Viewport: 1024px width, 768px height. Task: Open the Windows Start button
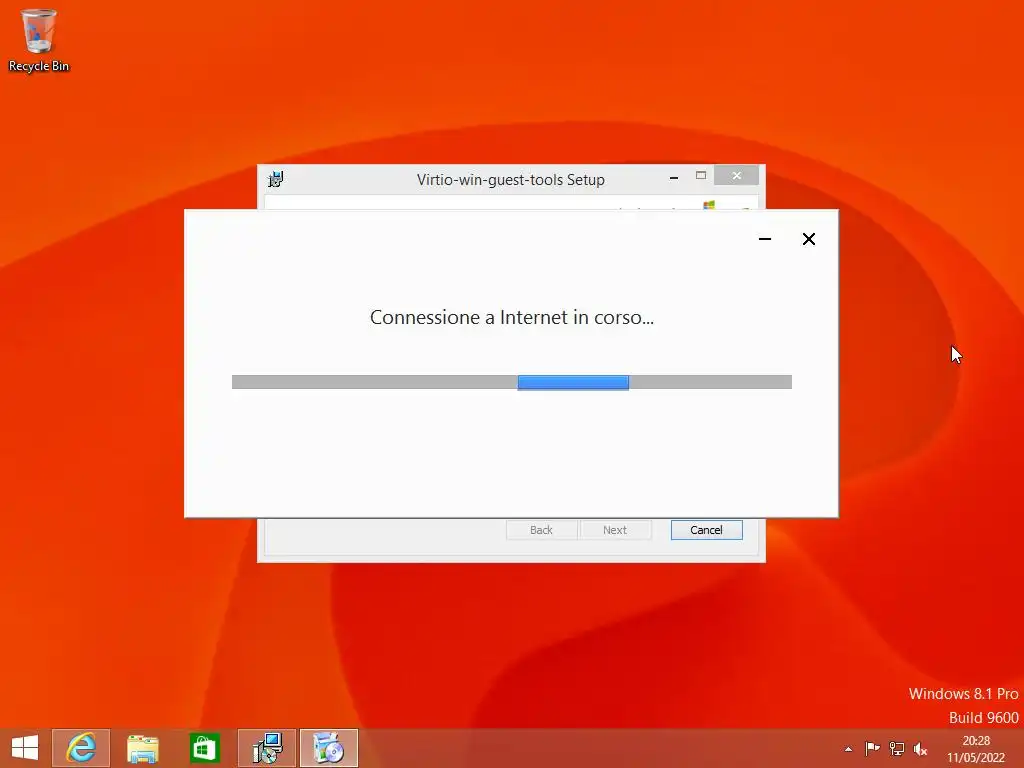pyautogui.click(x=25, y=748)
